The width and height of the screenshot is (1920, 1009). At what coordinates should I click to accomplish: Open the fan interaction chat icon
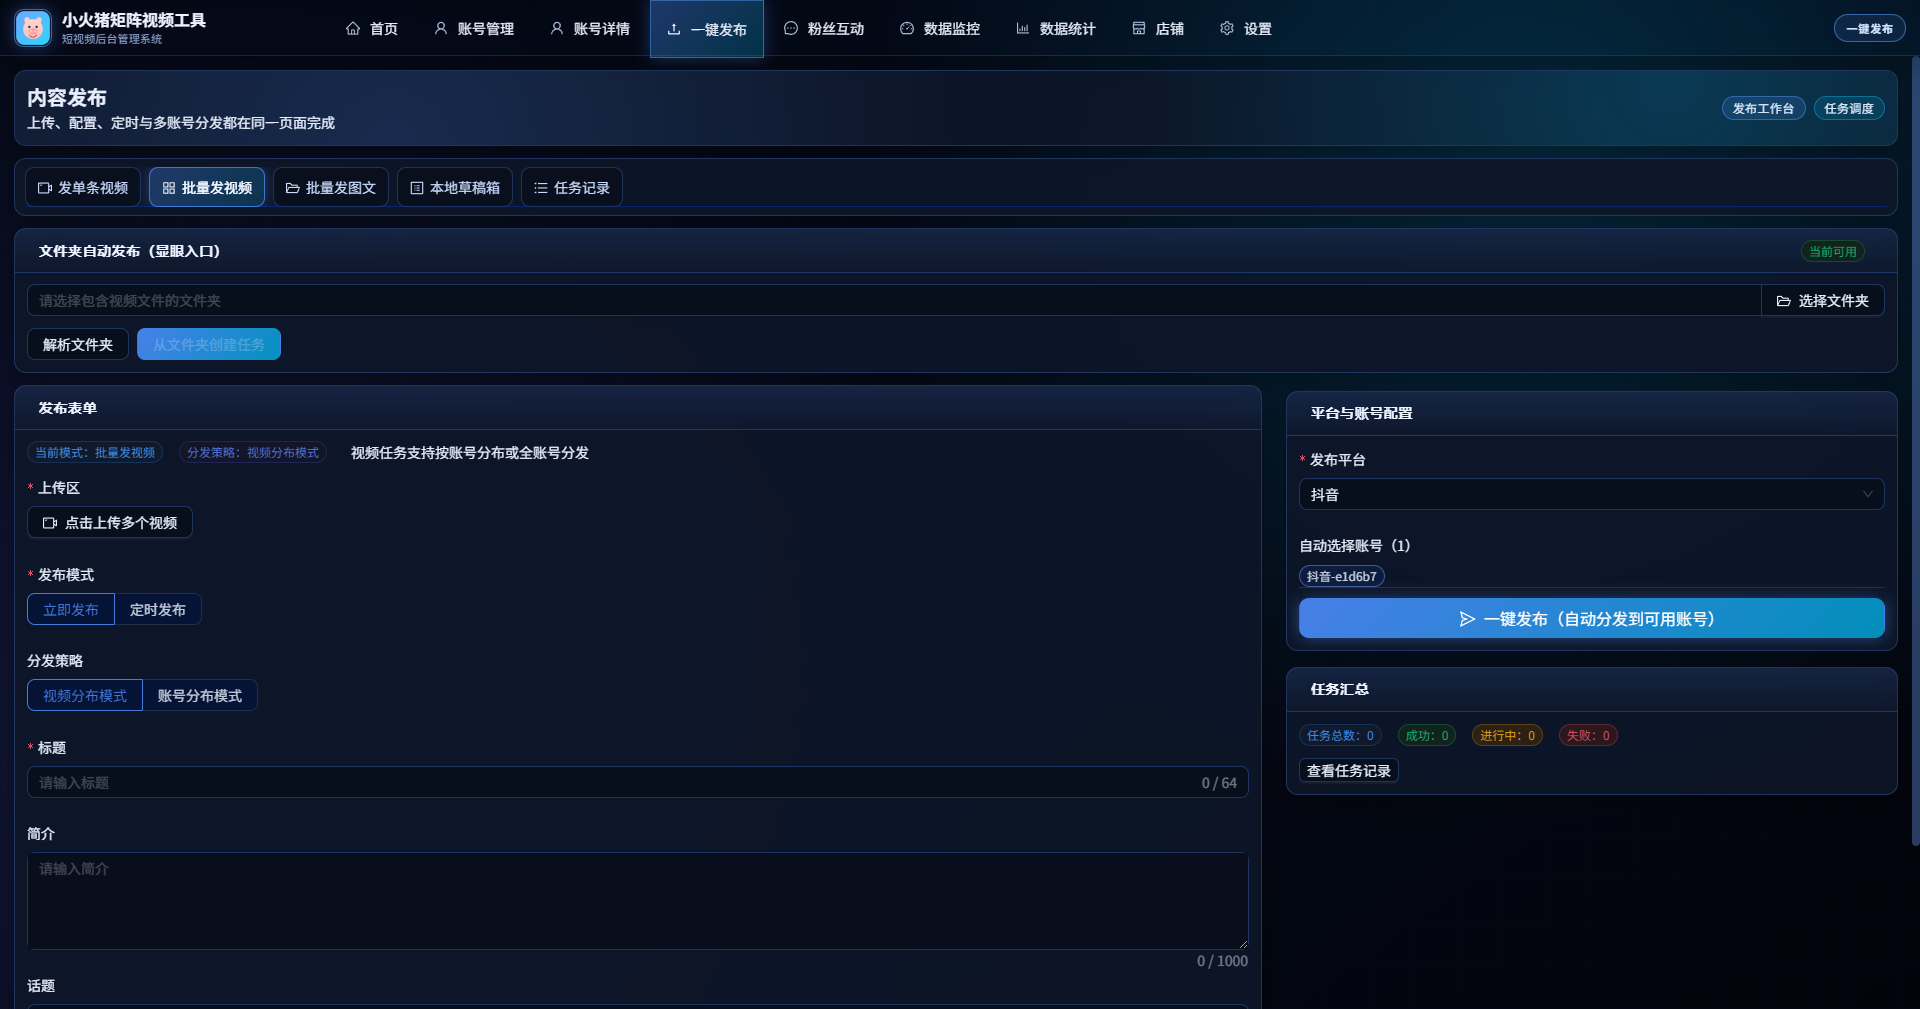pos(791,29)
